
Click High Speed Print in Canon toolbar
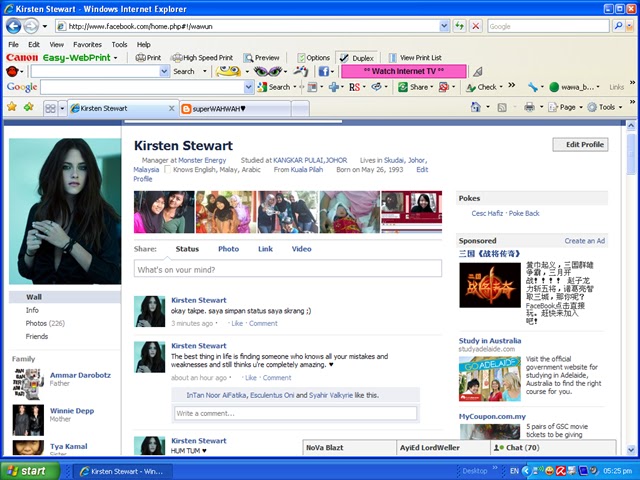(202, 58)
